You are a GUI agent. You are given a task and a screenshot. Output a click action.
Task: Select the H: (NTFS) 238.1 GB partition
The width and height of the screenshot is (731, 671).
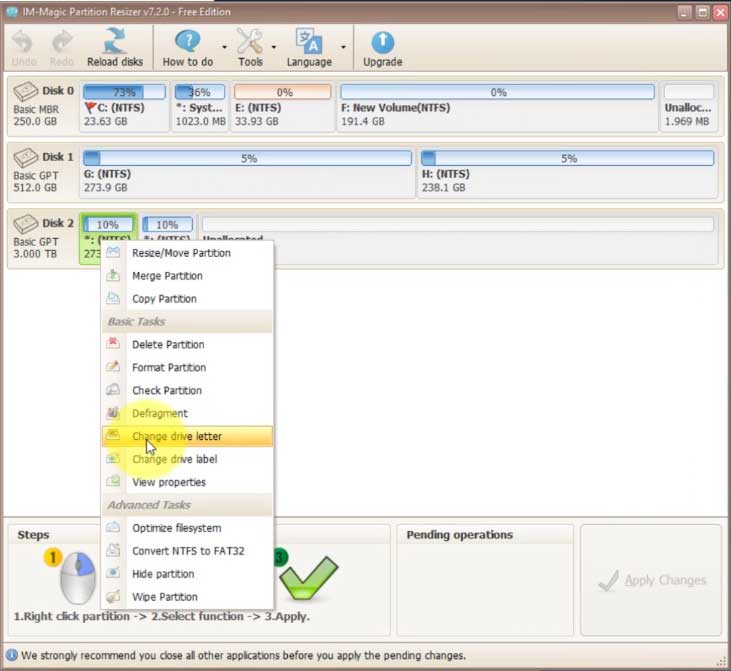point(567,173)
